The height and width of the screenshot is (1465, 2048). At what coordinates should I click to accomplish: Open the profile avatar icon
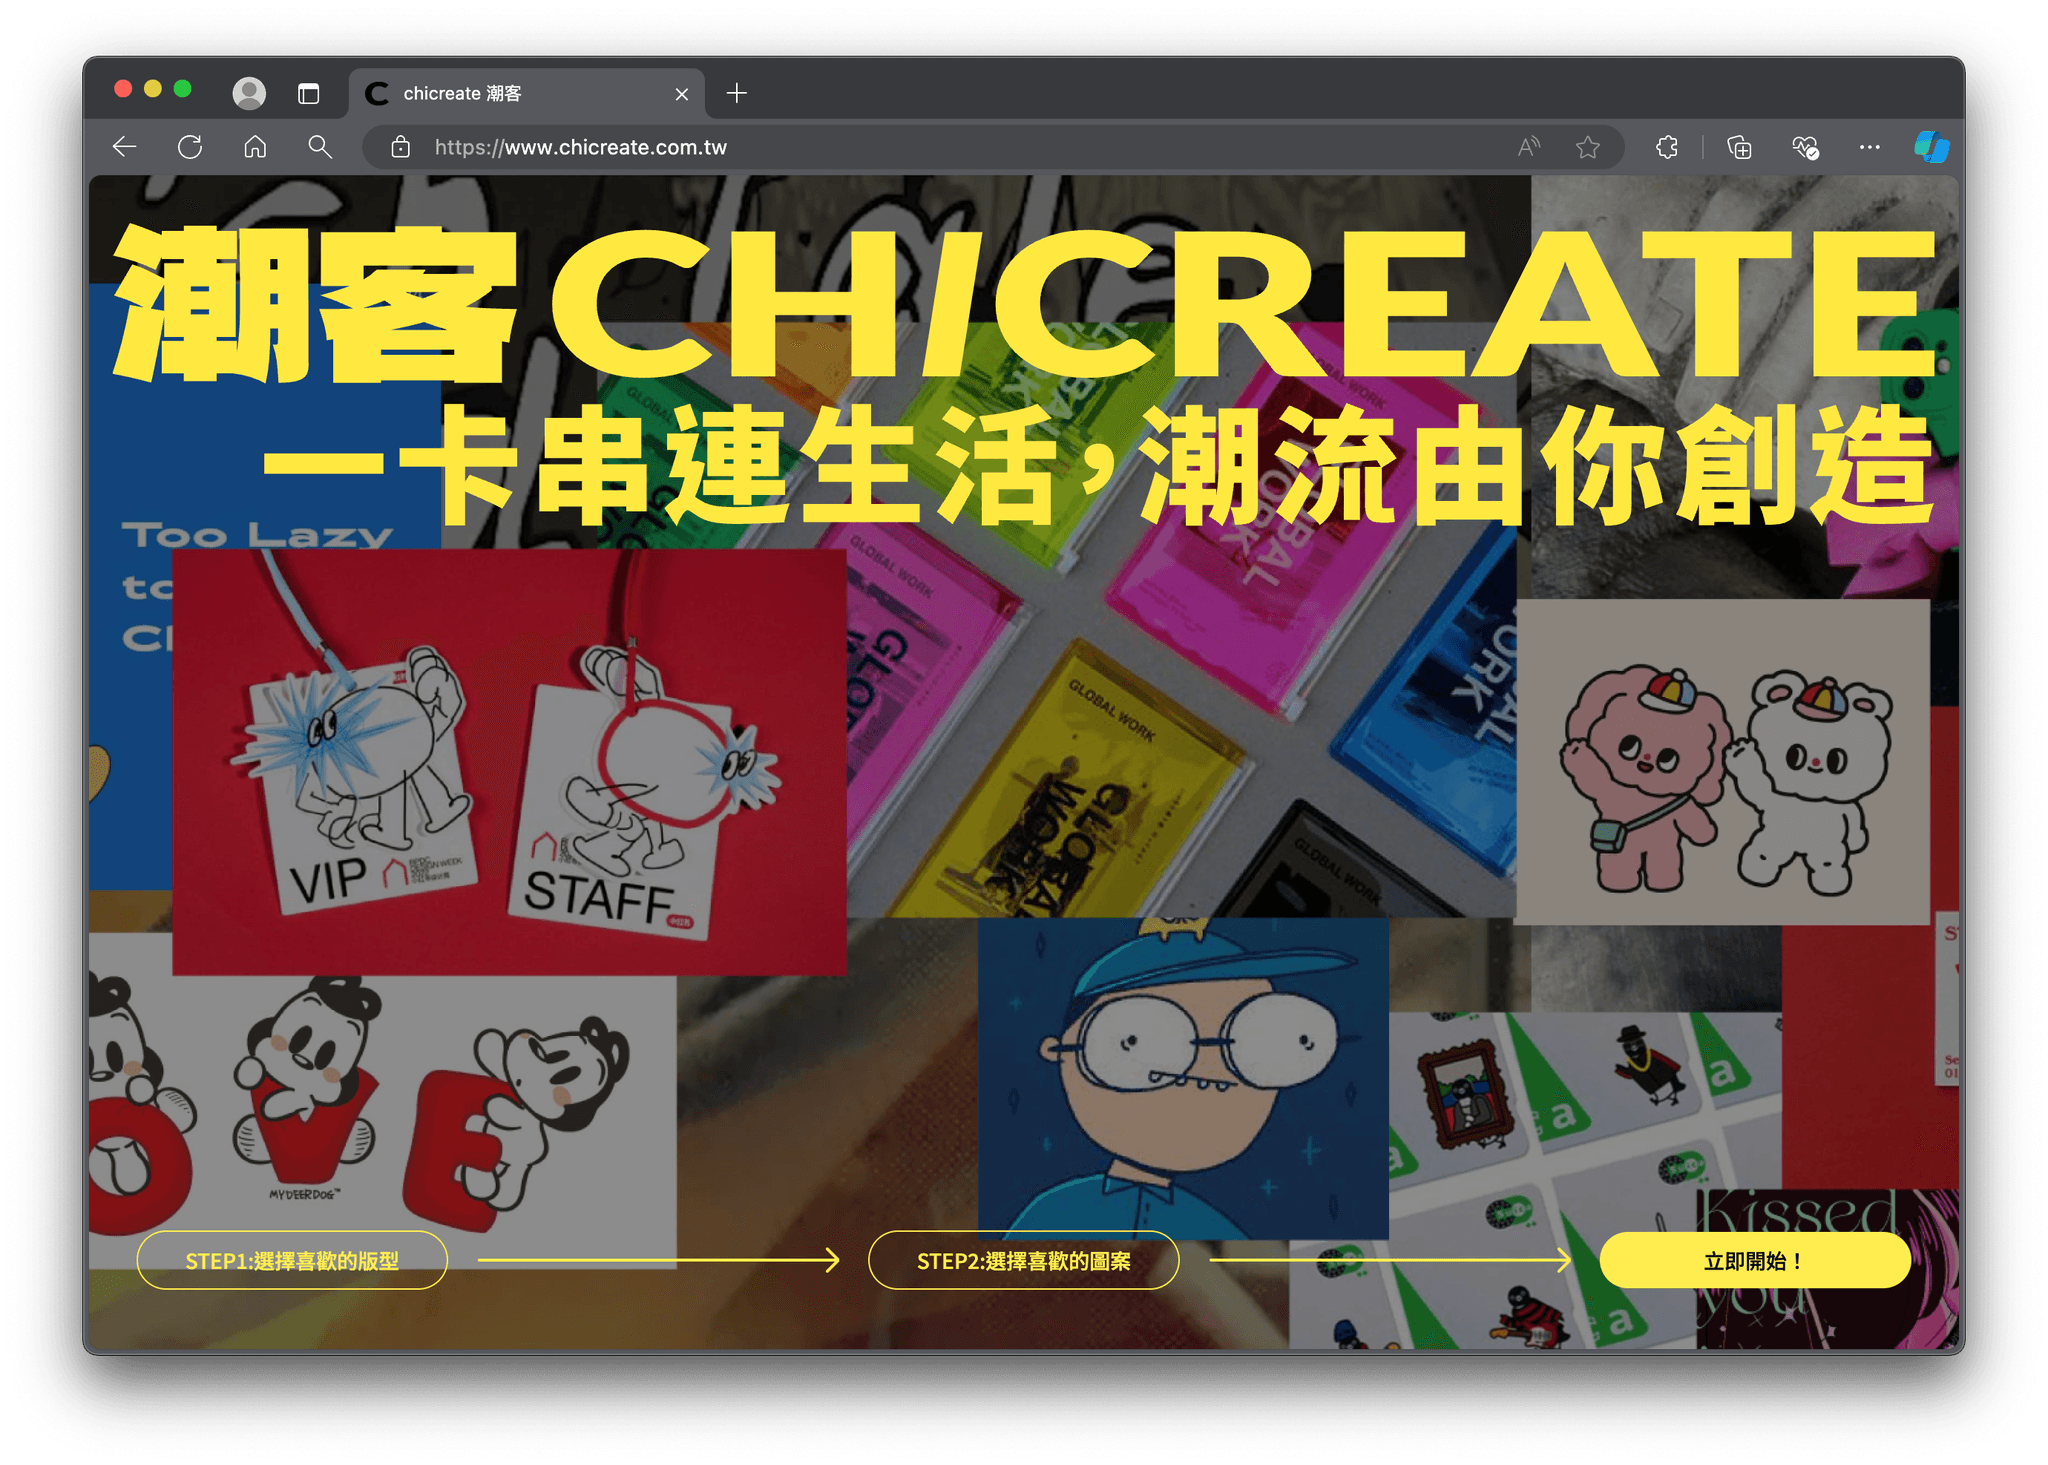pos(249,93)
